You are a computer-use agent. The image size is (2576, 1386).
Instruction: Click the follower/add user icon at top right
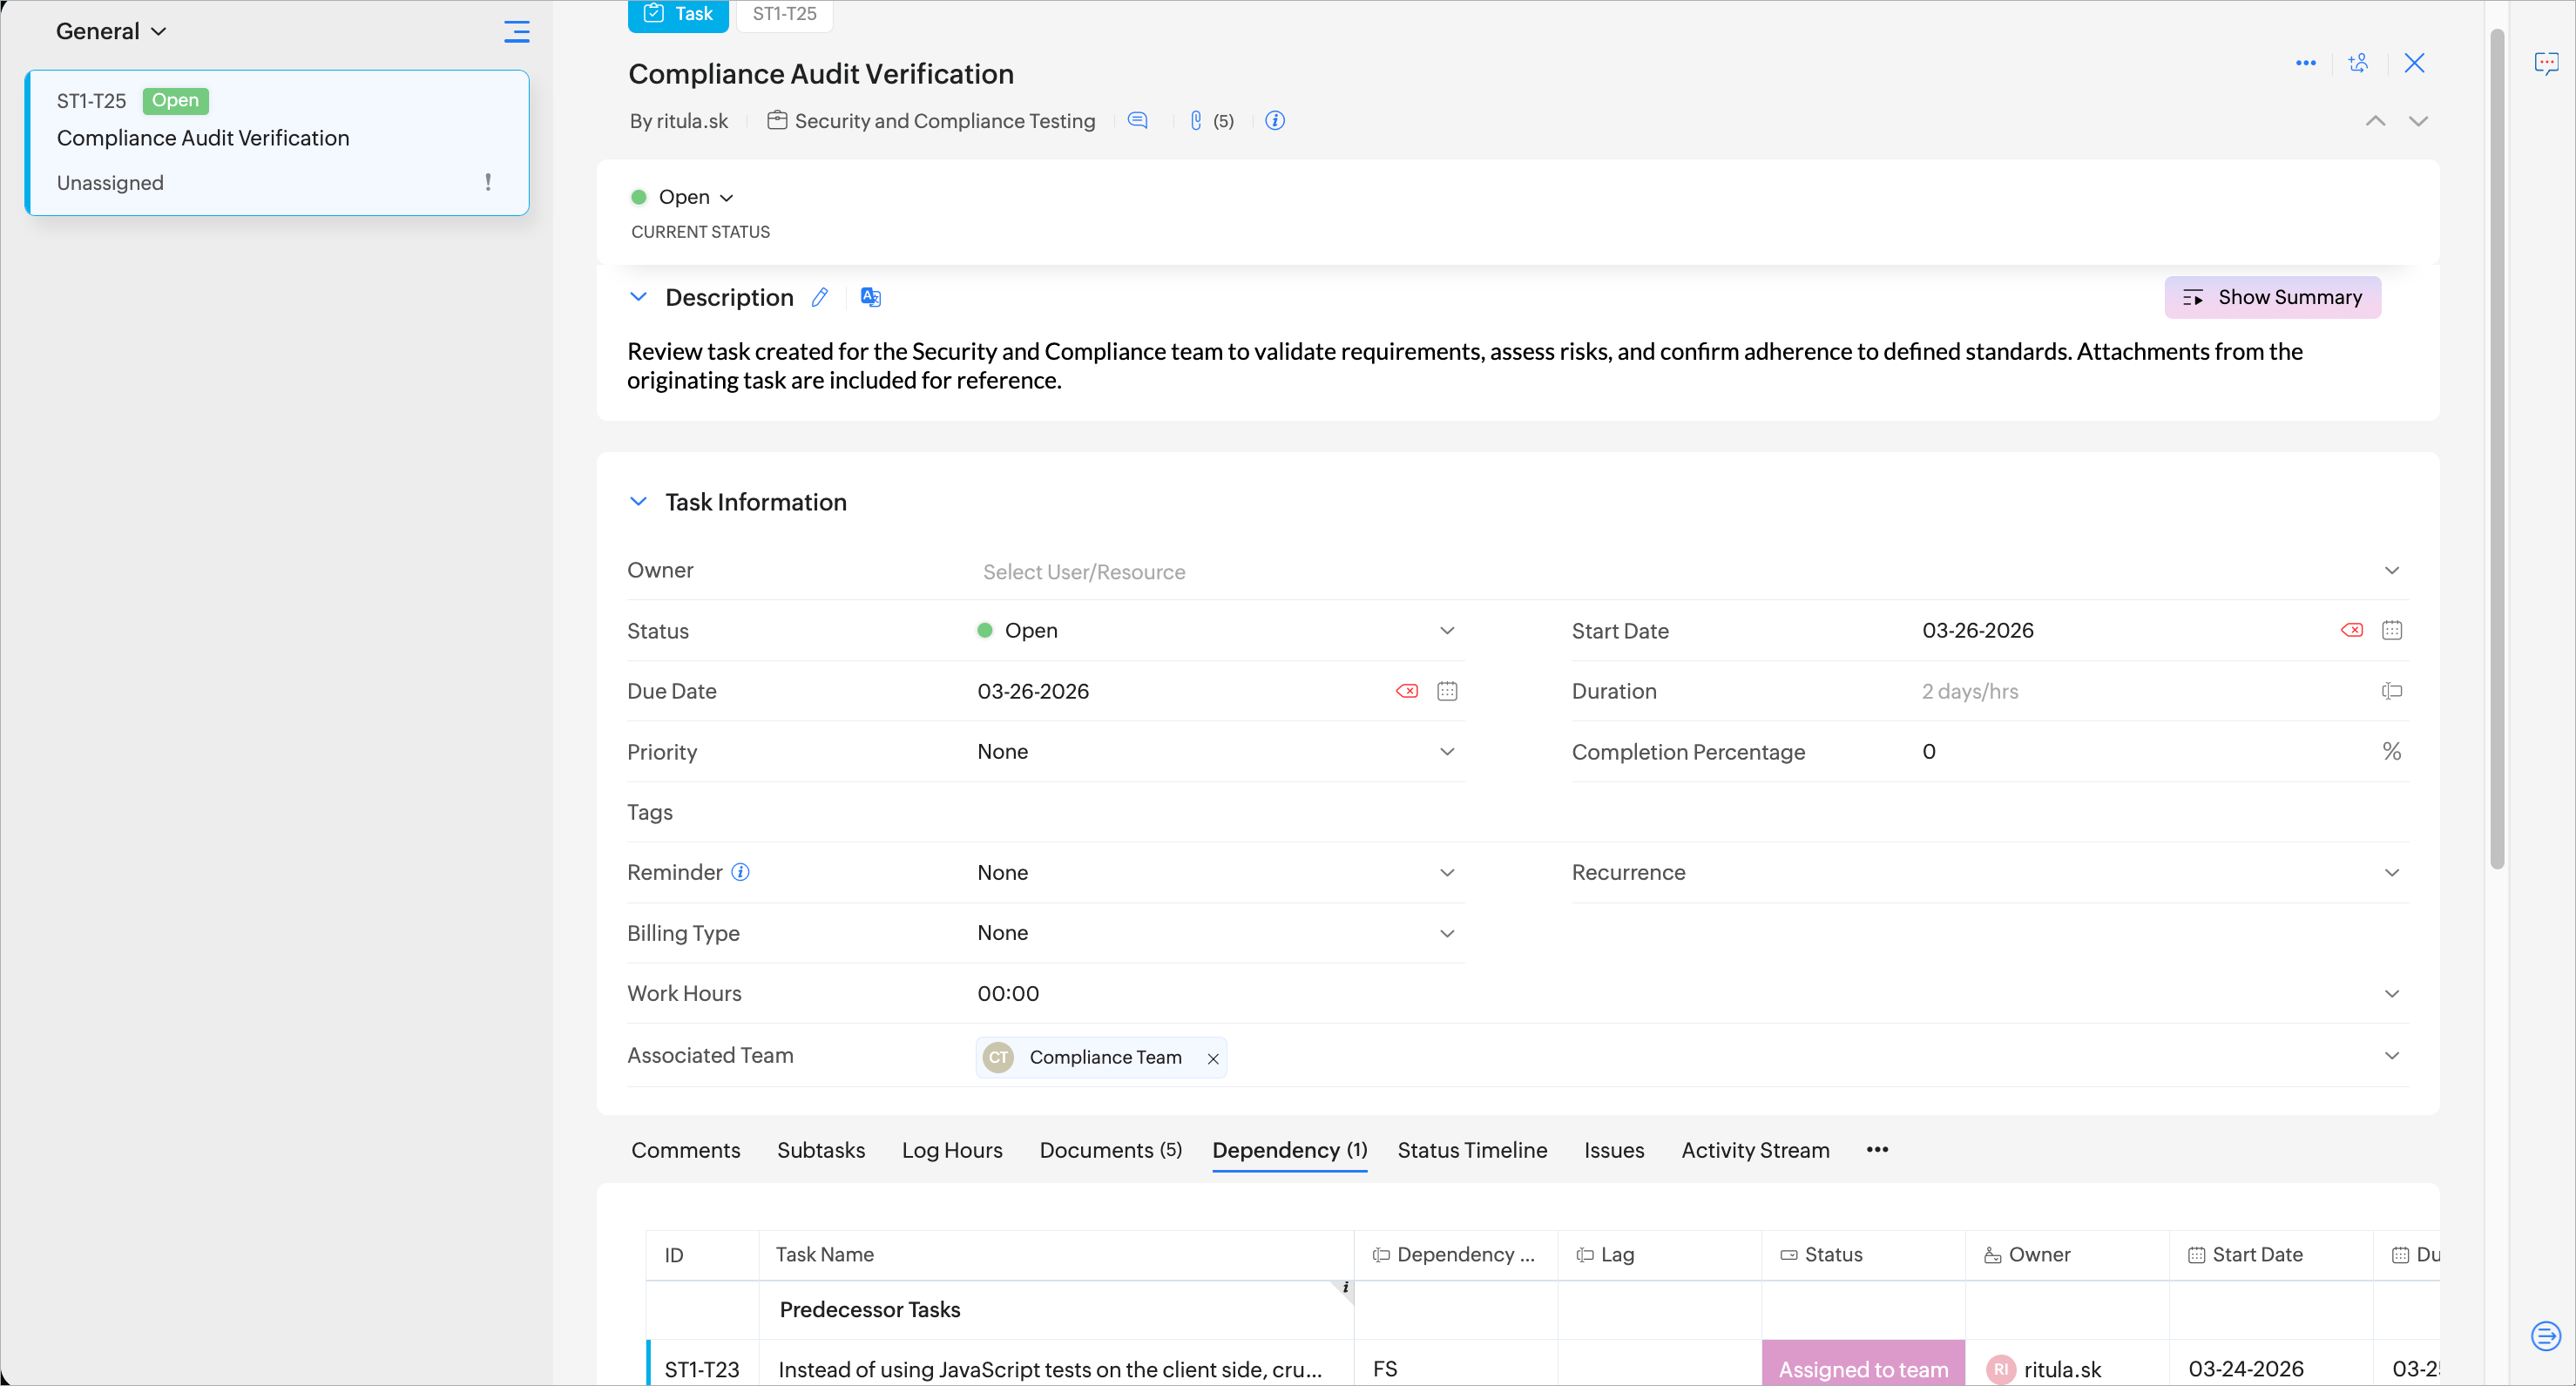[2357, 63]
